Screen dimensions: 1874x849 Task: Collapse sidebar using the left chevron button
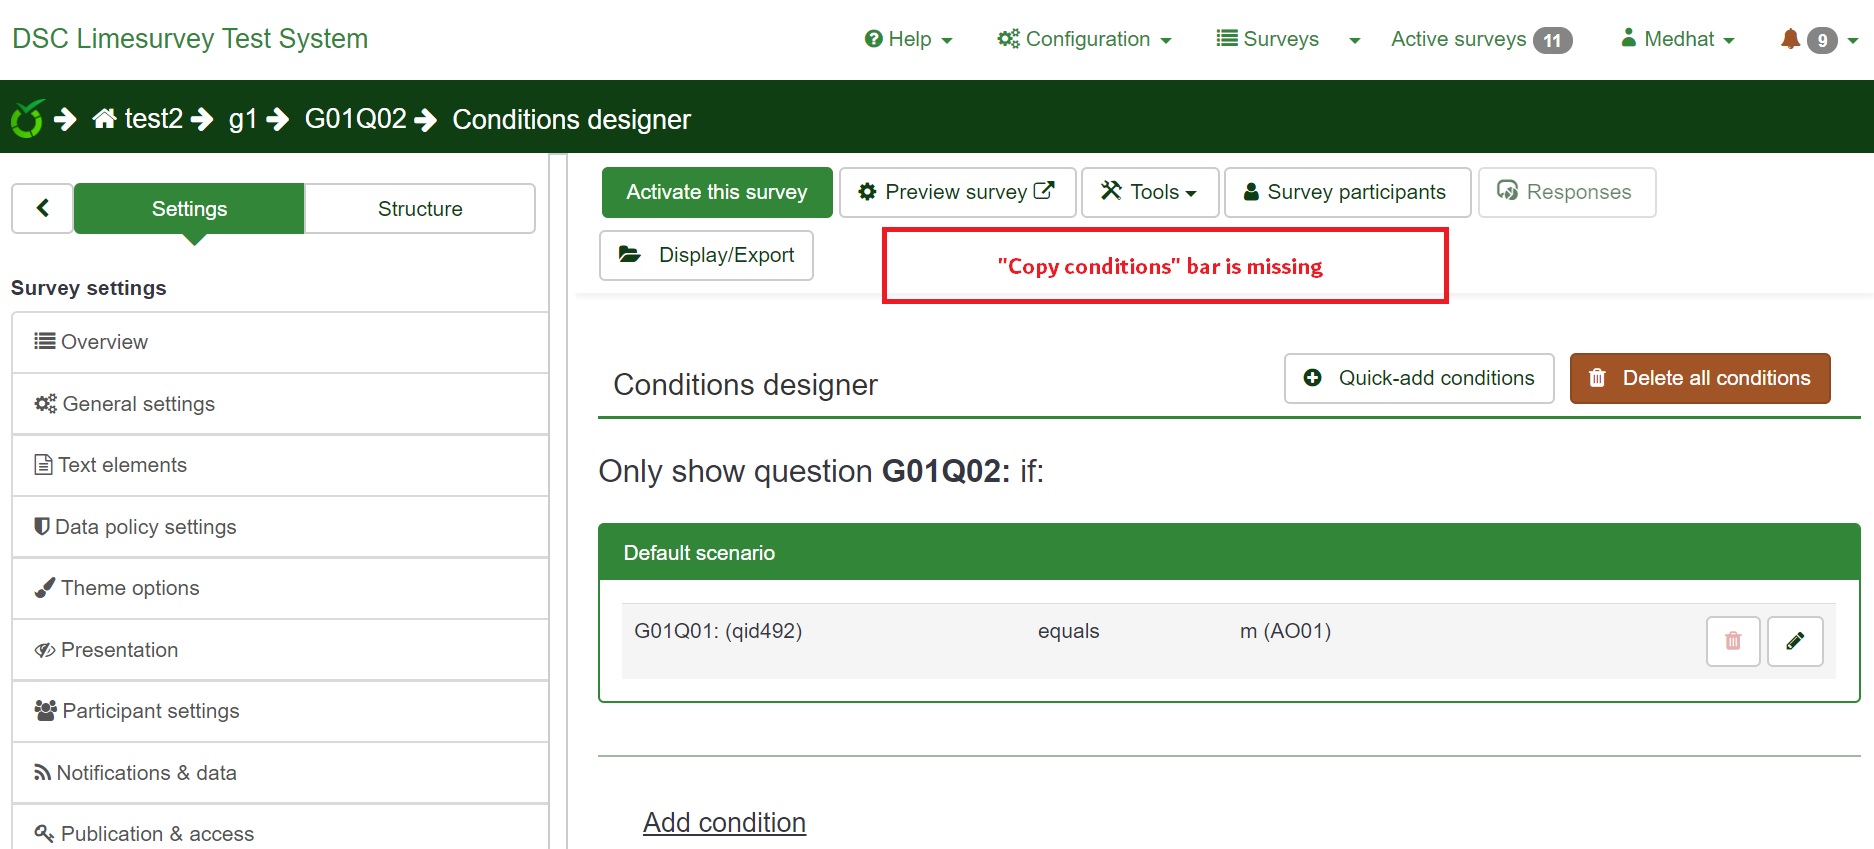point(42,208)
